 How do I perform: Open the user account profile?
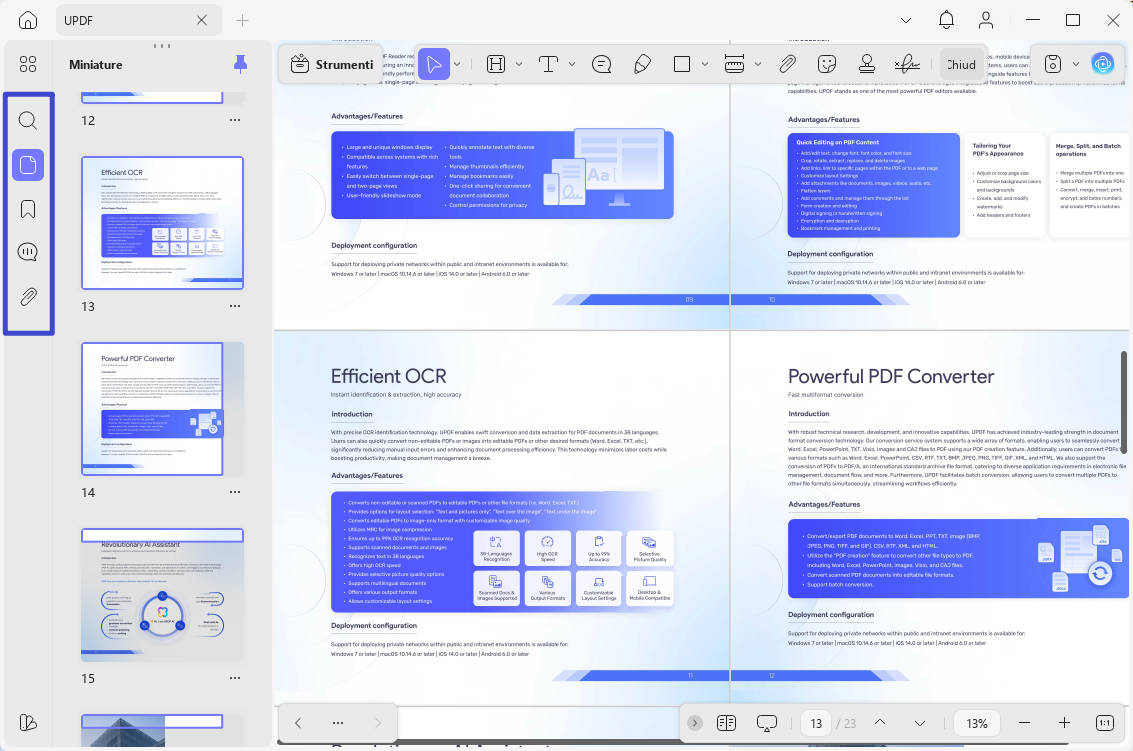[x=986, y=20]
